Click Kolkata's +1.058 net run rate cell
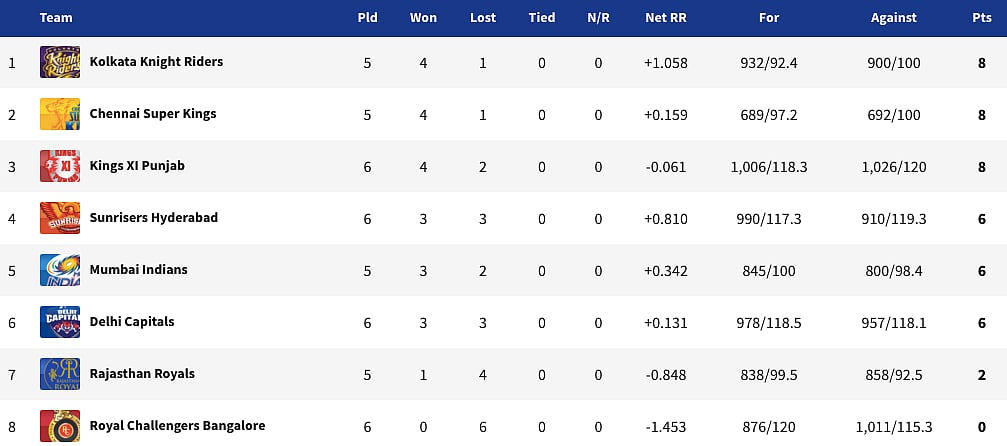1007x446 pixels. click(x=666, y=62)
